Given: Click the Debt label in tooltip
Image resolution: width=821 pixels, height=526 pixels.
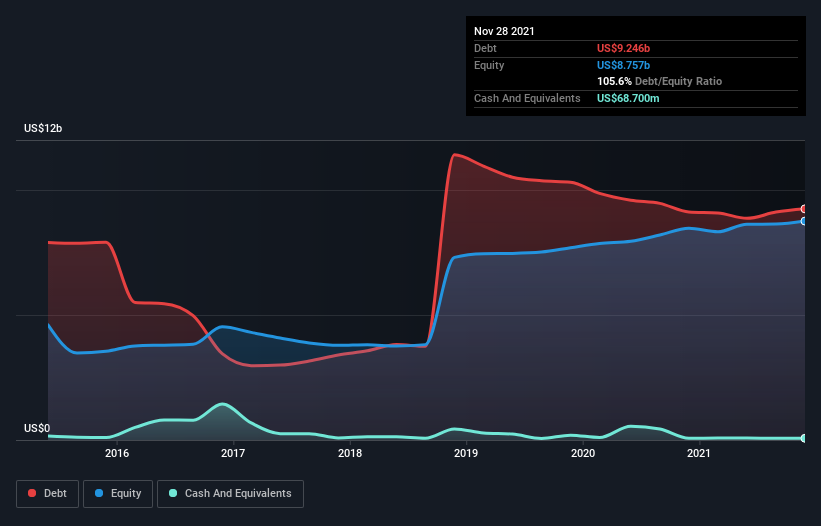Looking at the screenshot, I should [x=485, y=48].
